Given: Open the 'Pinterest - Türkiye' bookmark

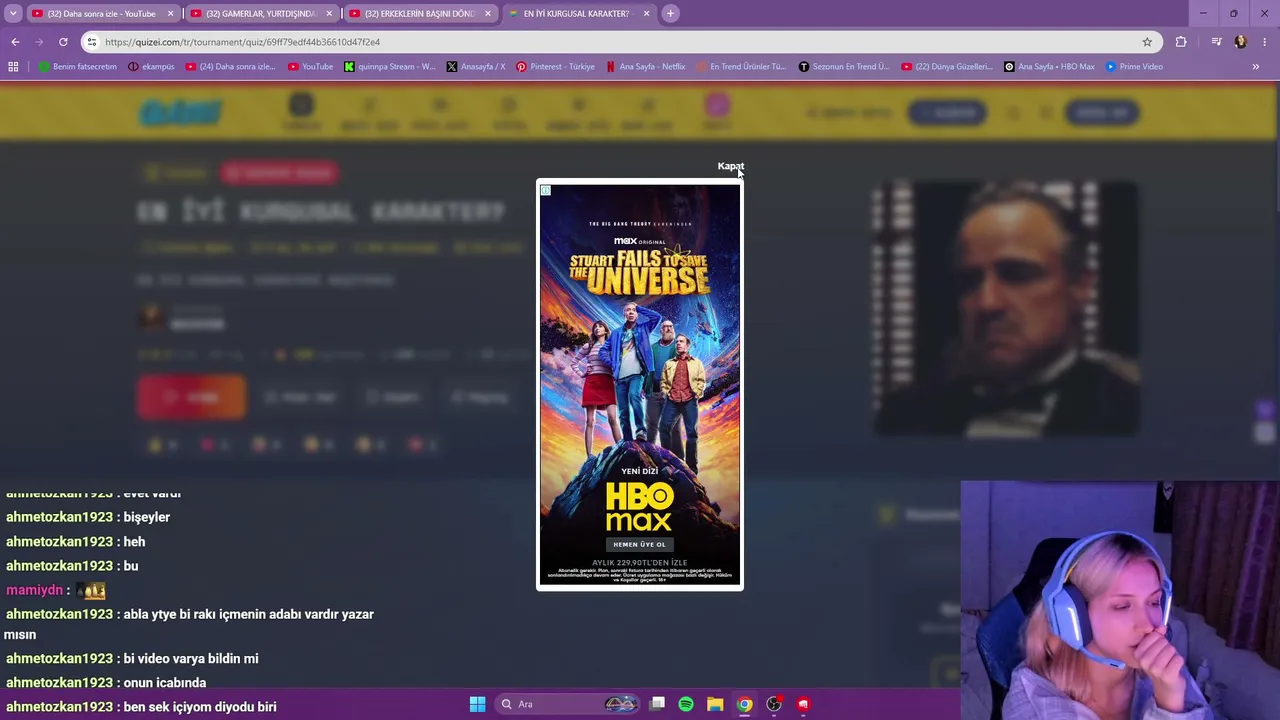Looking at the screenshot, I should 555,67.
